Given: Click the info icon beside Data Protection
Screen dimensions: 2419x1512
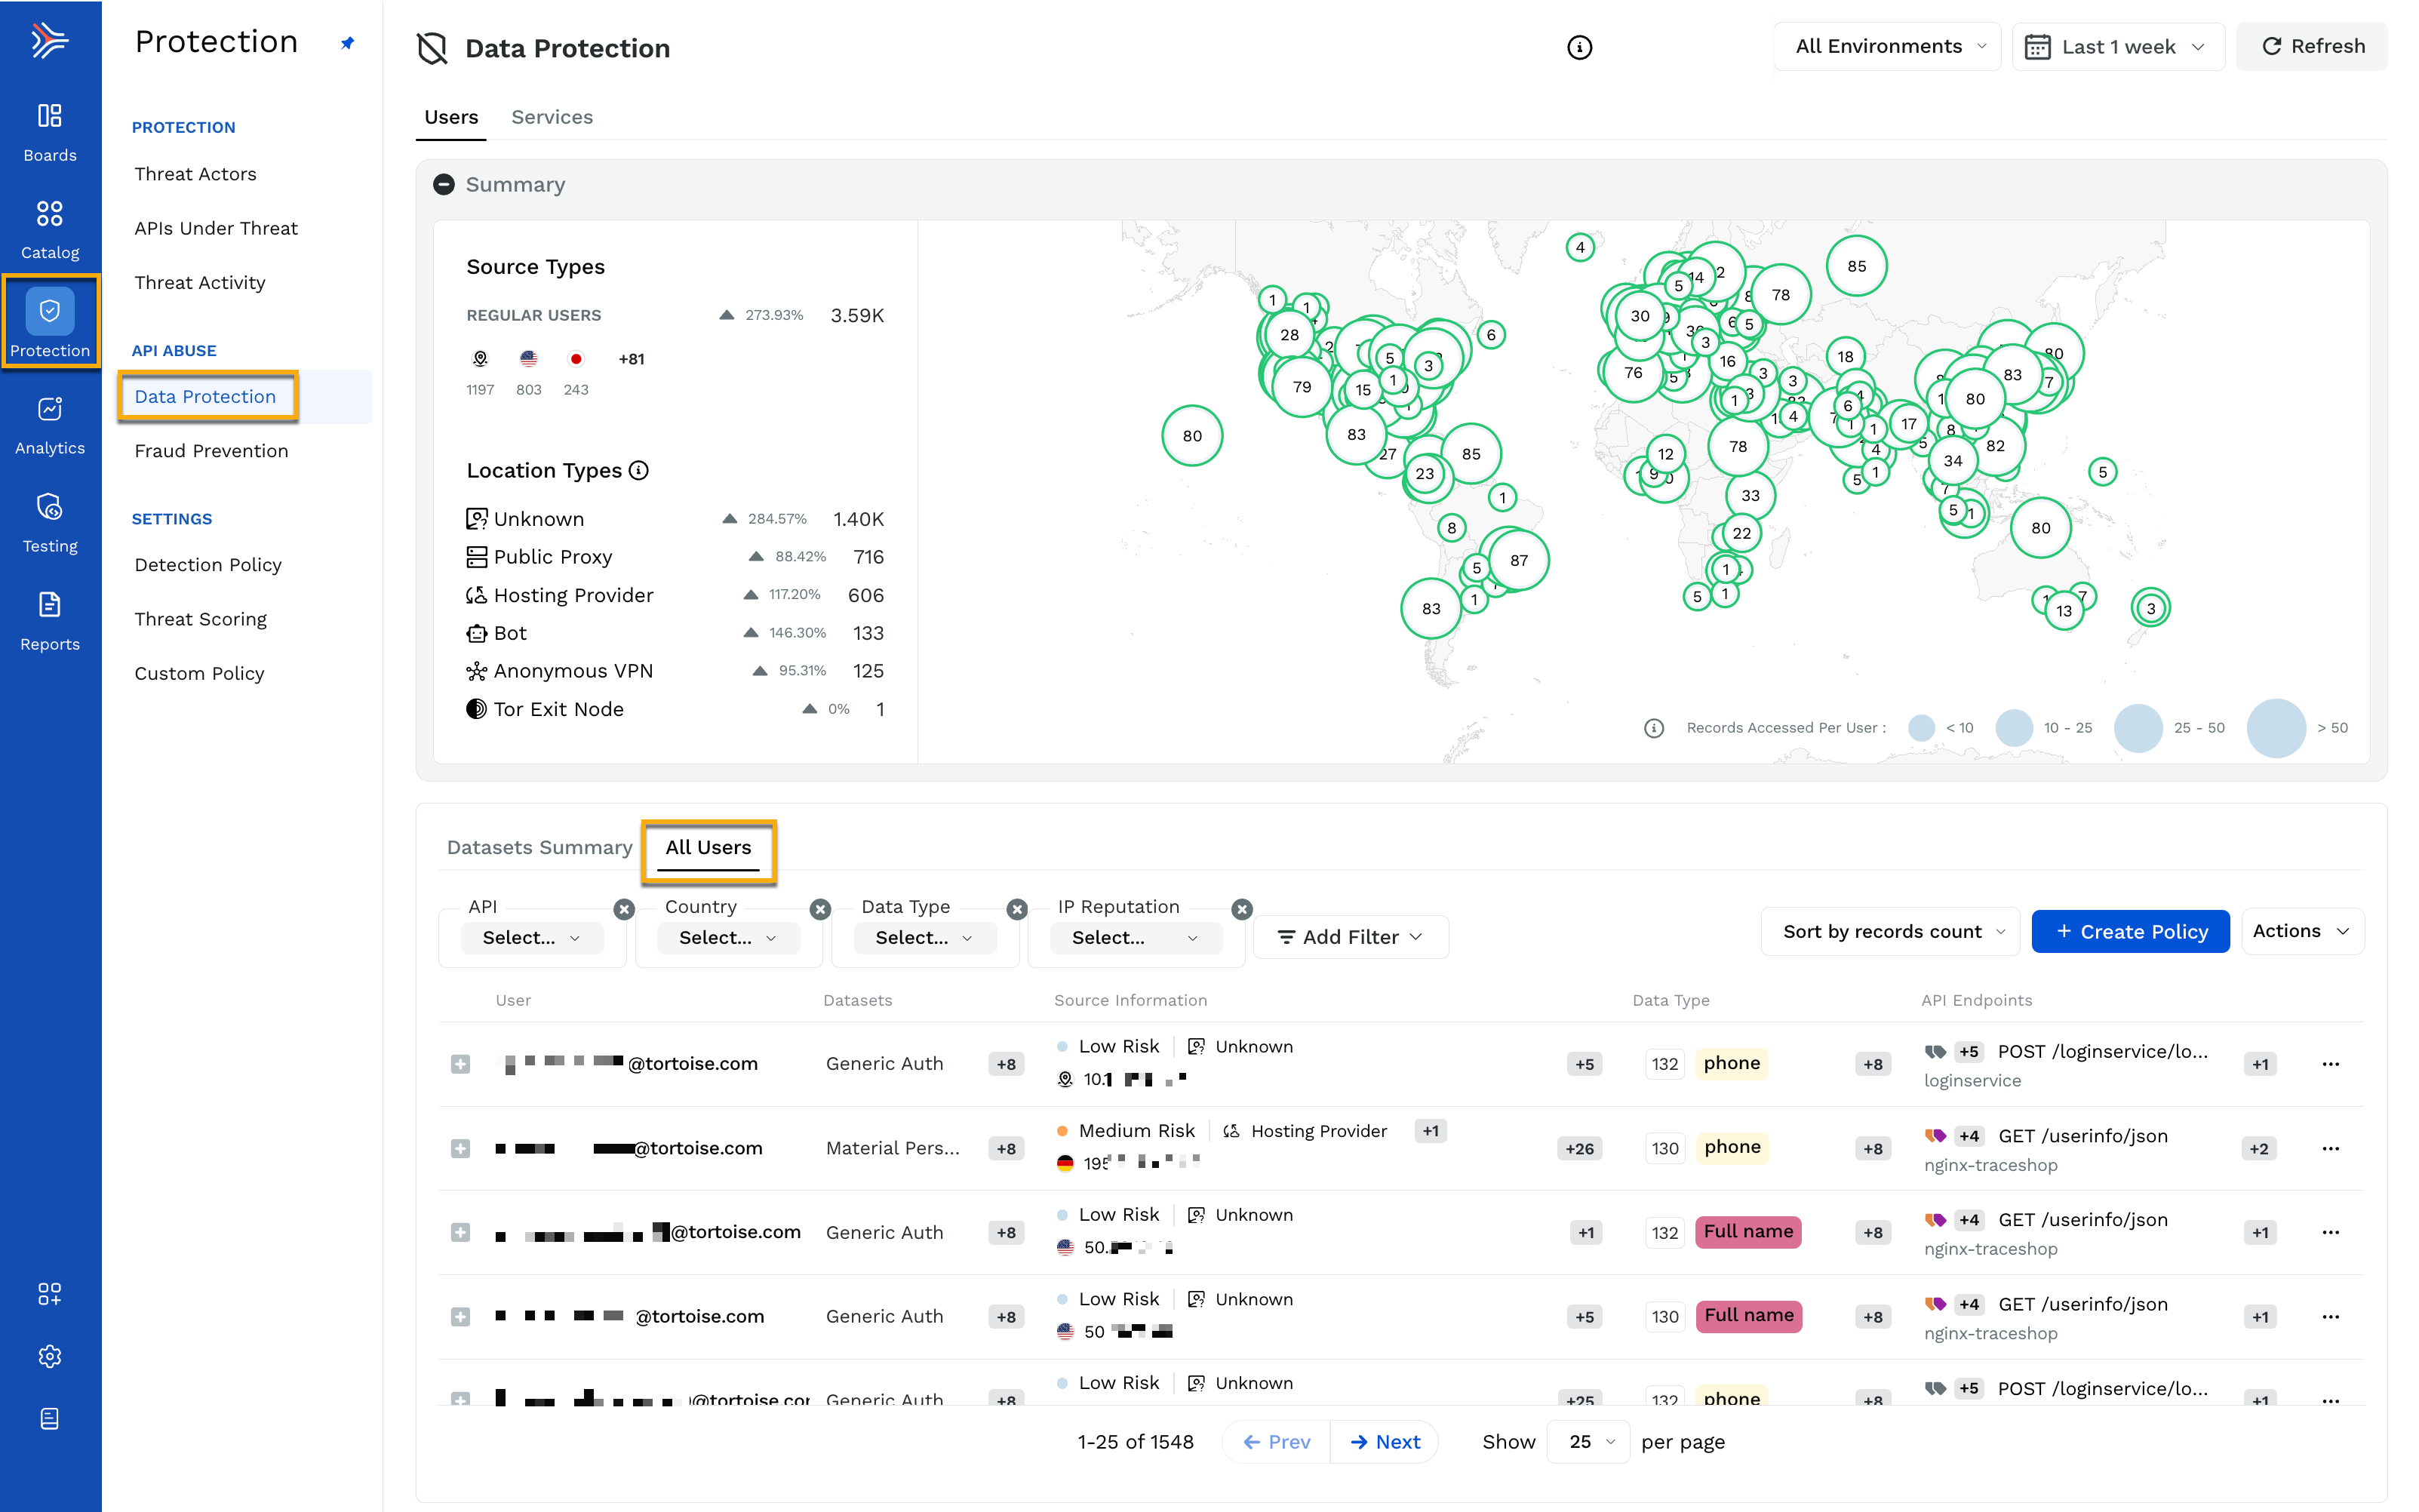Looking at the screenshot, I should pos(1579,47).
